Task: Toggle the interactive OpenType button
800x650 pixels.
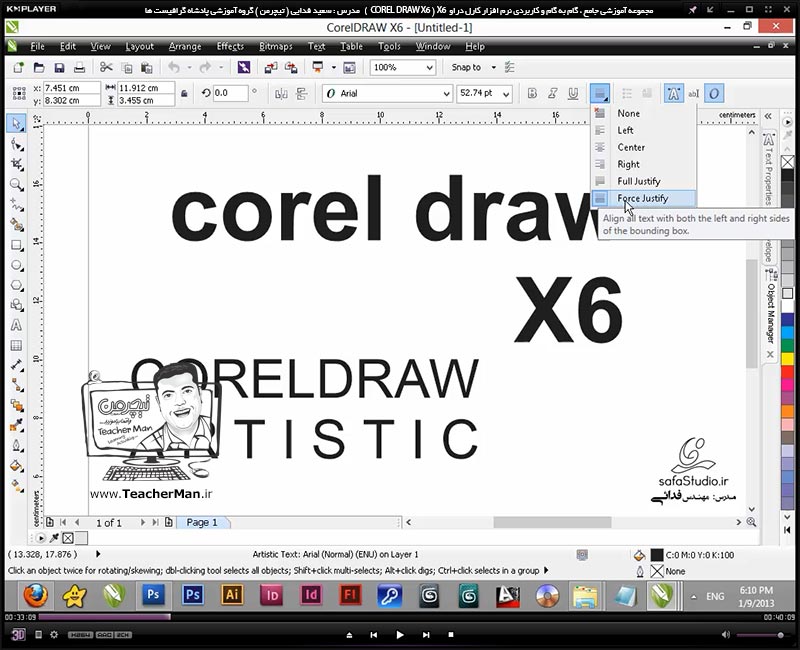Action: pyautogui.click(x=714, y=93)
